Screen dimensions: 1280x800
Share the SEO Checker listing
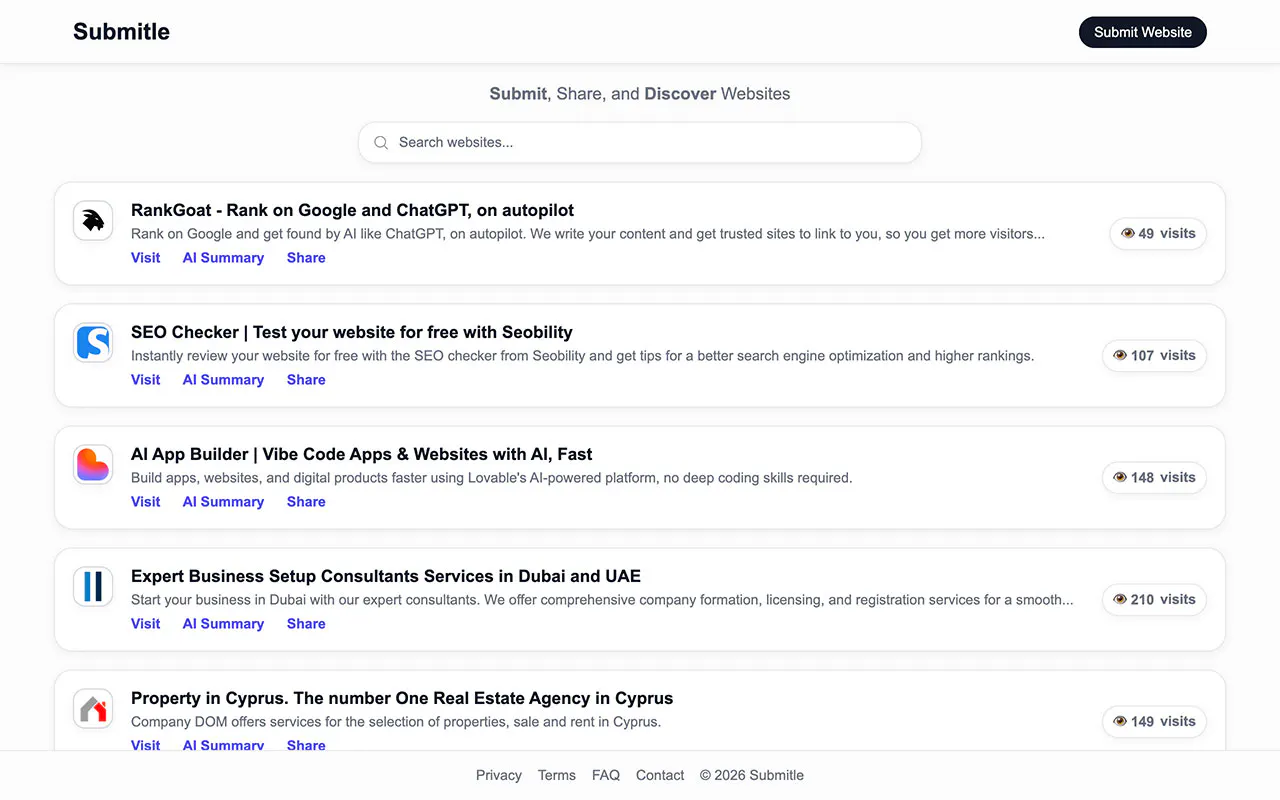point(306,380)
